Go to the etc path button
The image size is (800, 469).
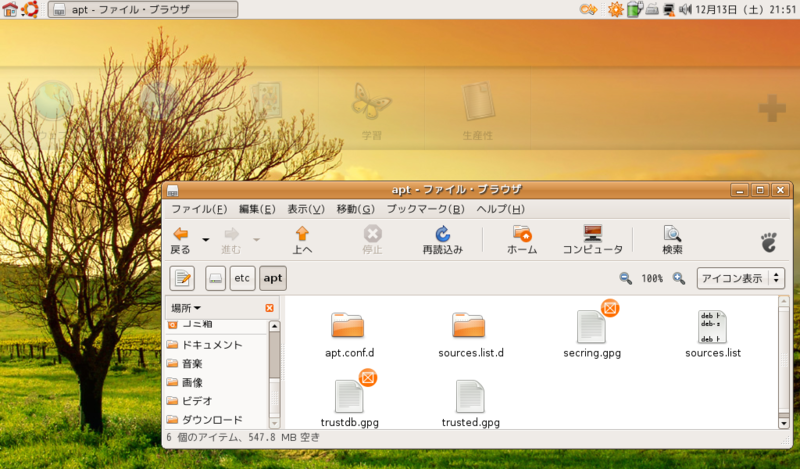click(x=242, y=278)
